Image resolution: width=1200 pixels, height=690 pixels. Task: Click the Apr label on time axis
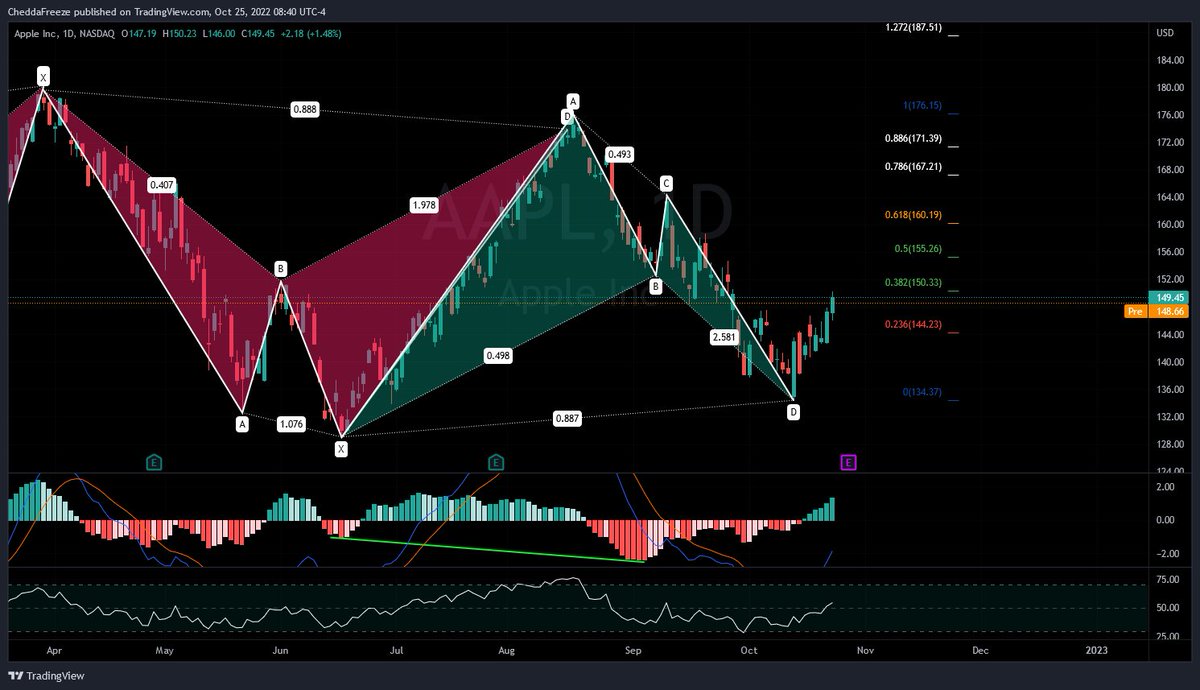(x=53, y=650)
